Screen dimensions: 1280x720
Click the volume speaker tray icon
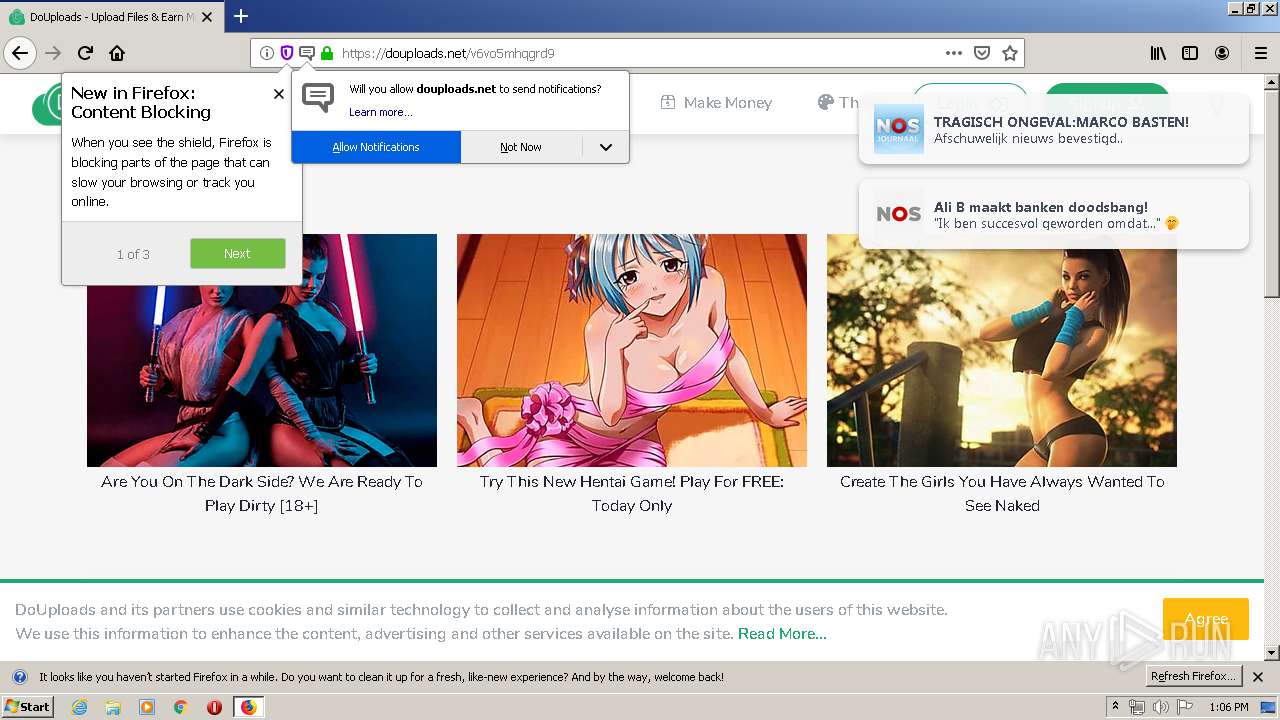pyautogui.click(x=1160, y=707)
